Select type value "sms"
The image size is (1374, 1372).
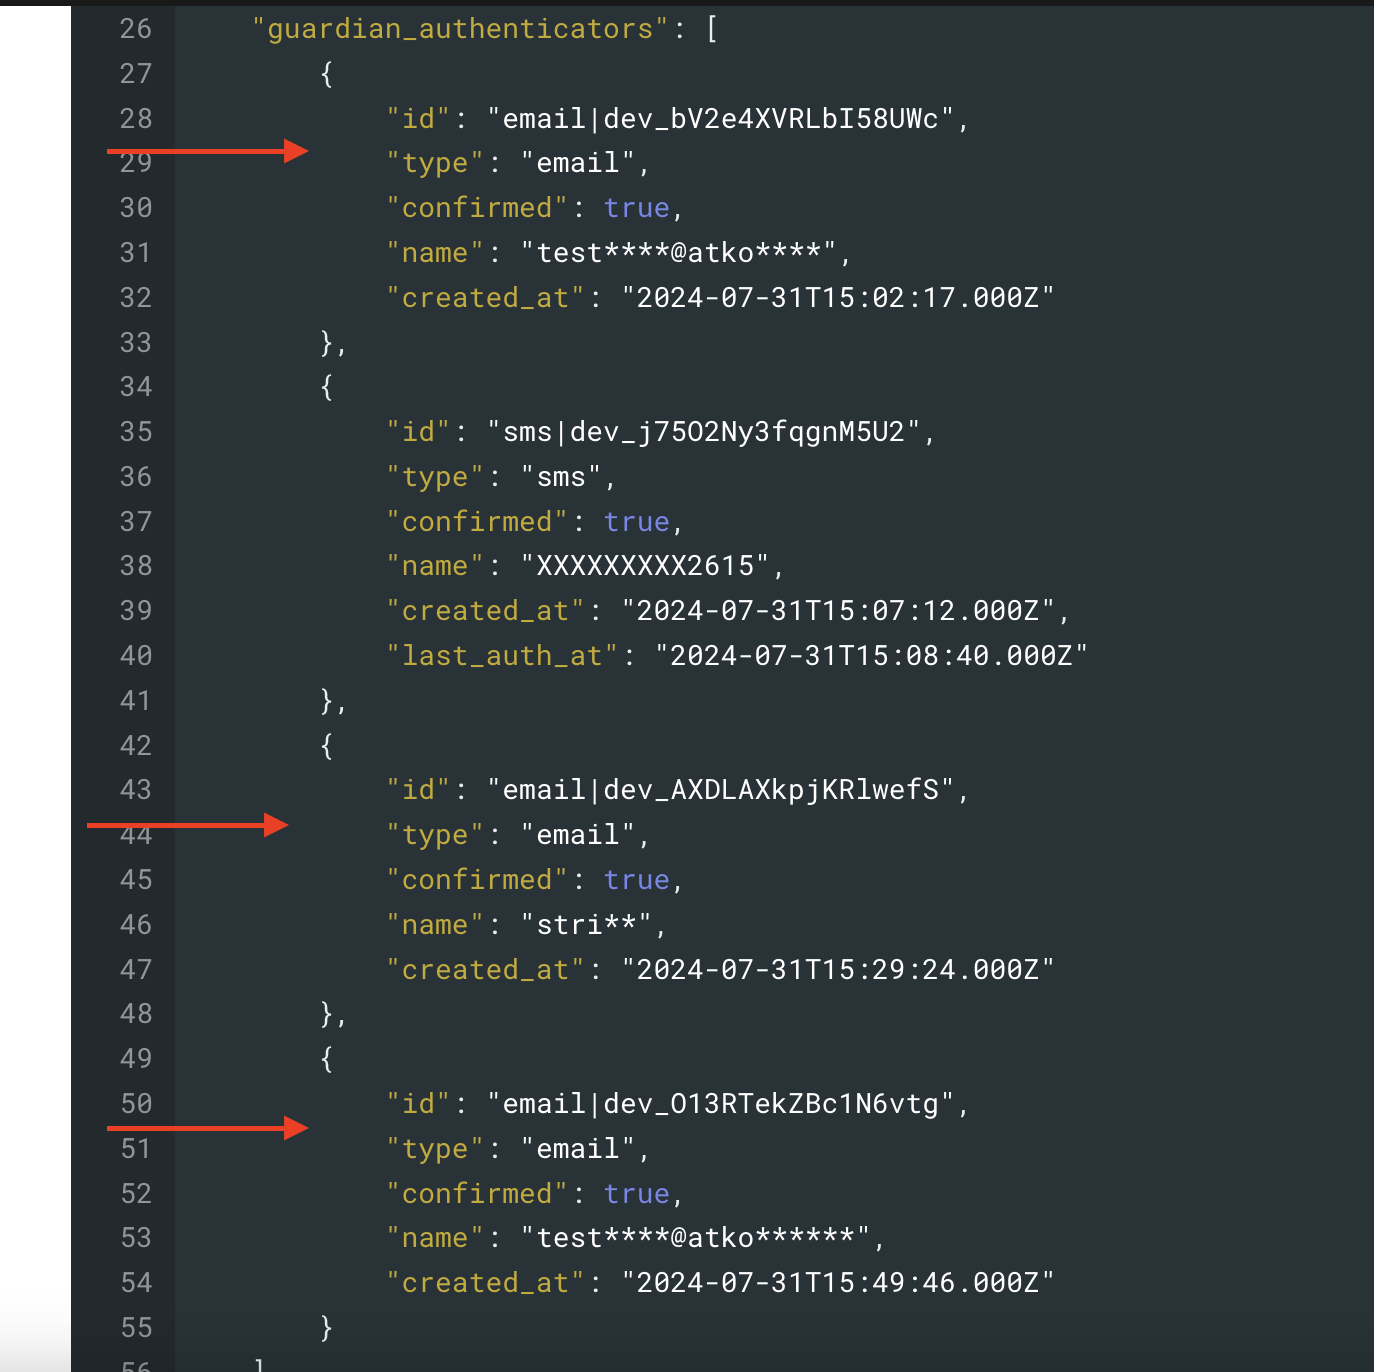click(x=561, y=477)
